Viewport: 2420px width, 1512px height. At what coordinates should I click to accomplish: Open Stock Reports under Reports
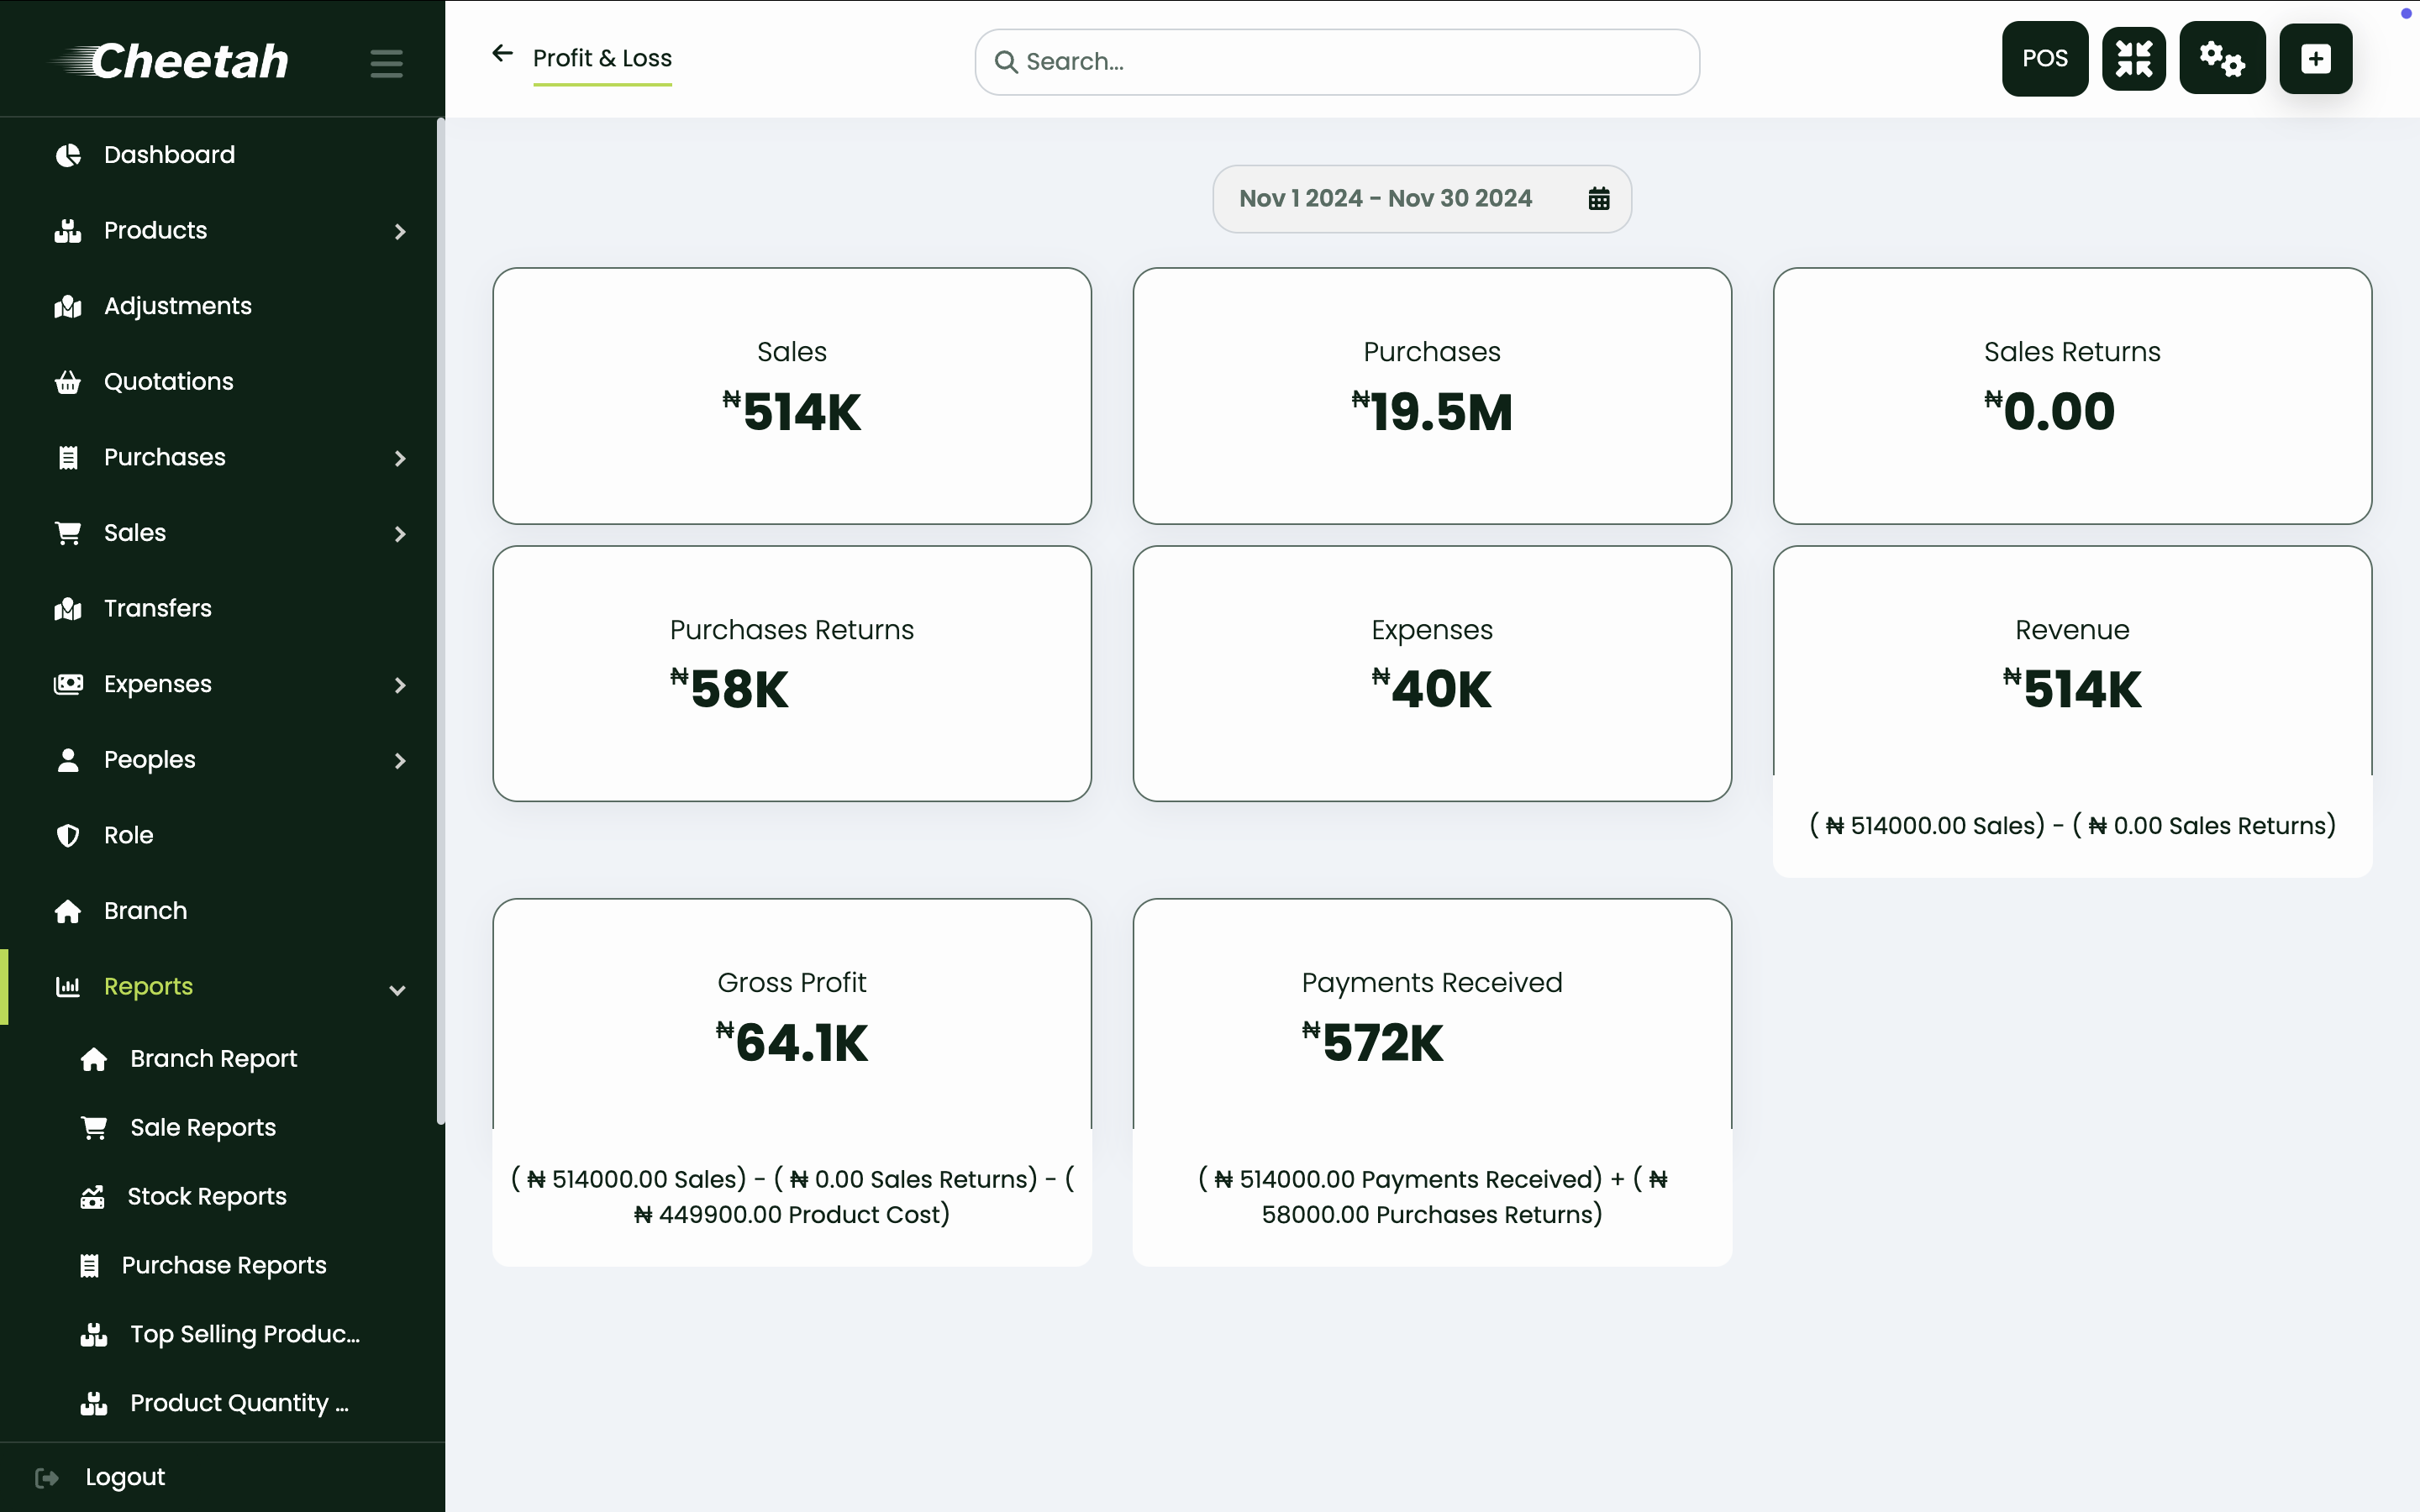point(207,1196)
